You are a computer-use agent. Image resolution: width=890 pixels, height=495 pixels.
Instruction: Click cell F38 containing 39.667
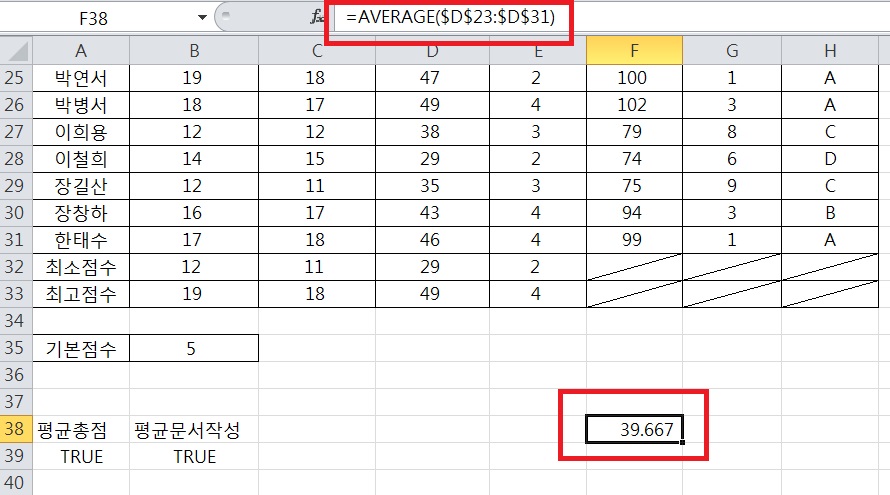point(633,430)
